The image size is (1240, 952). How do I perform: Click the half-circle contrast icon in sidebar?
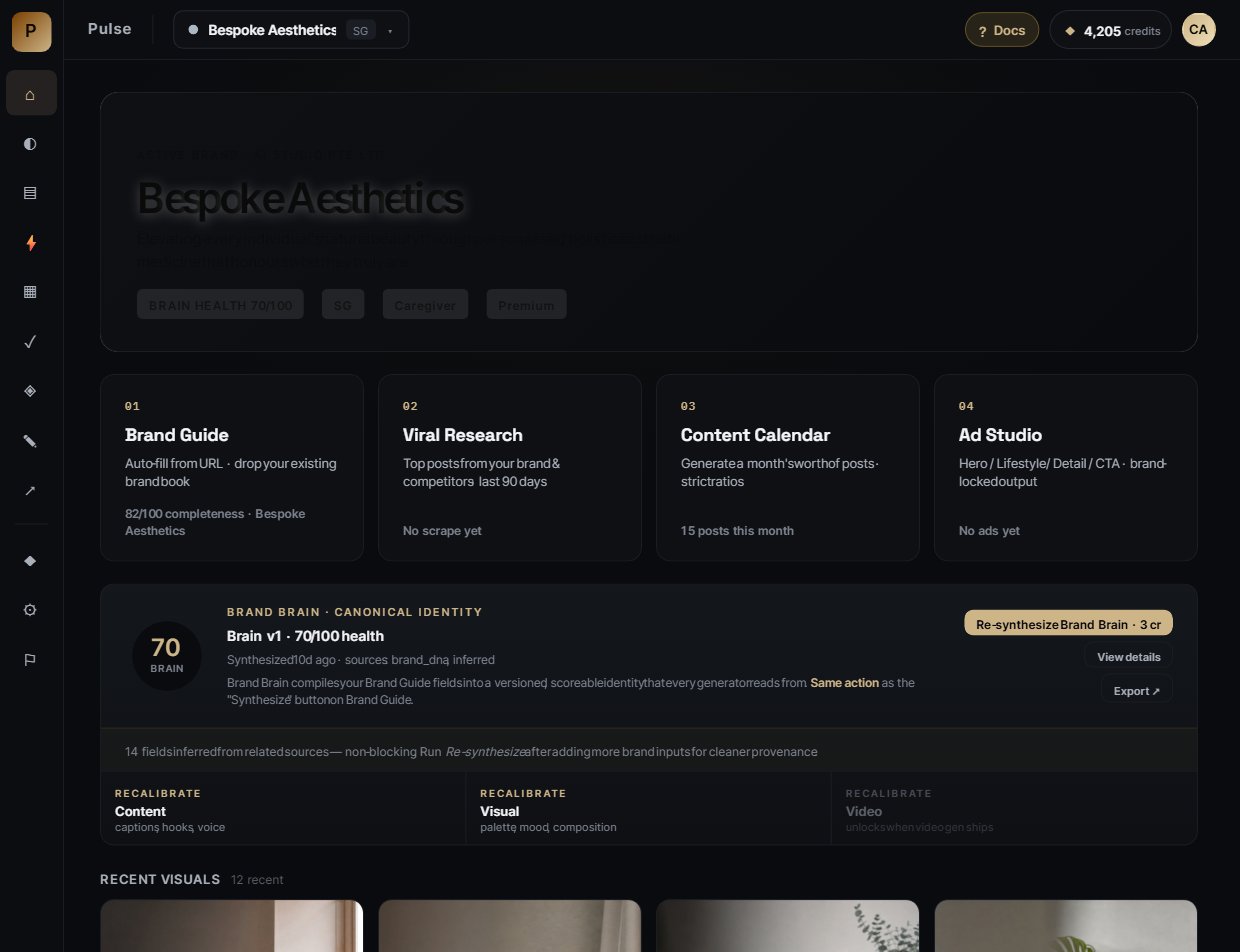(31, 143)
